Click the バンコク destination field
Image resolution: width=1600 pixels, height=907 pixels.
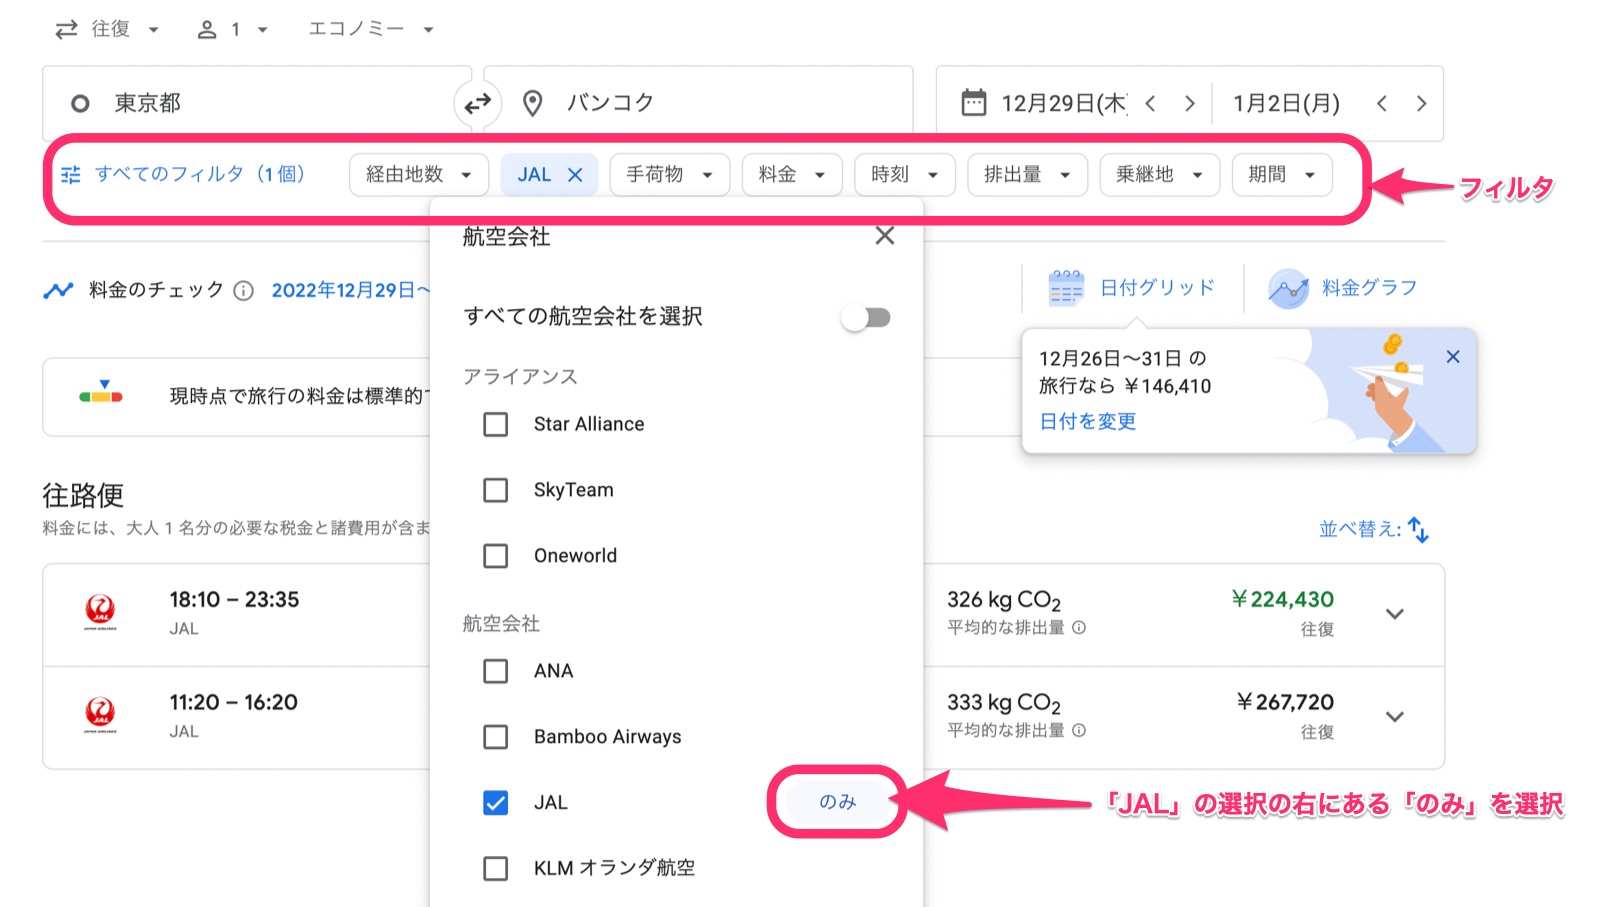pyautogui.click(x=698, y=103)
